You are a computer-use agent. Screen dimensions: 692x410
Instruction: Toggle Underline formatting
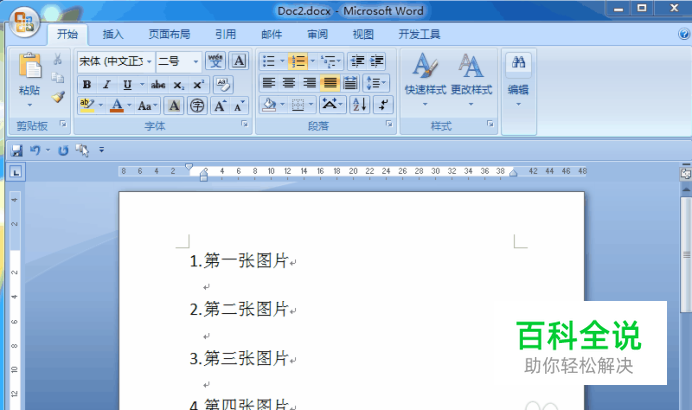(127, 84)
